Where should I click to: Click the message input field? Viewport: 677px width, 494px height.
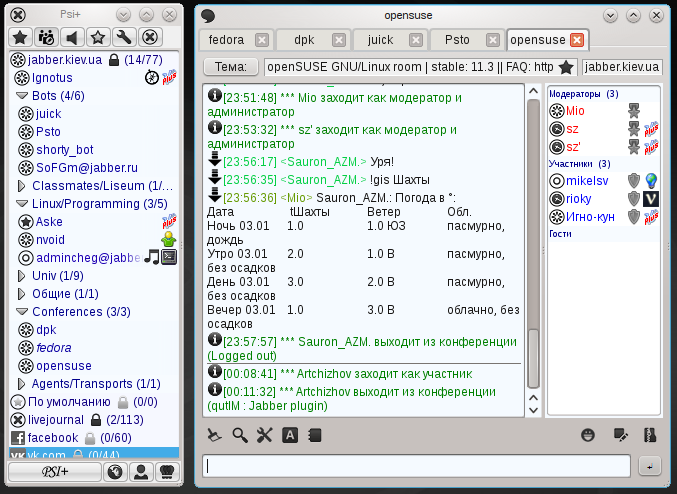click(417, 466)
